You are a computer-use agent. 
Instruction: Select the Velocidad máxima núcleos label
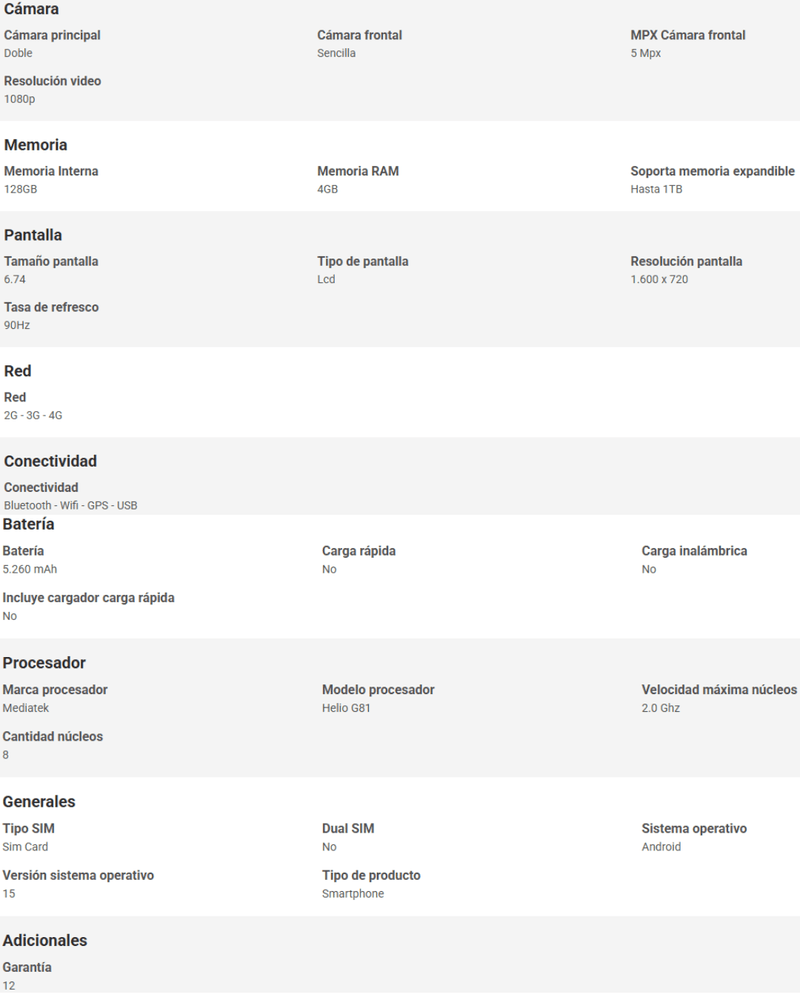[x=719, y=689]
